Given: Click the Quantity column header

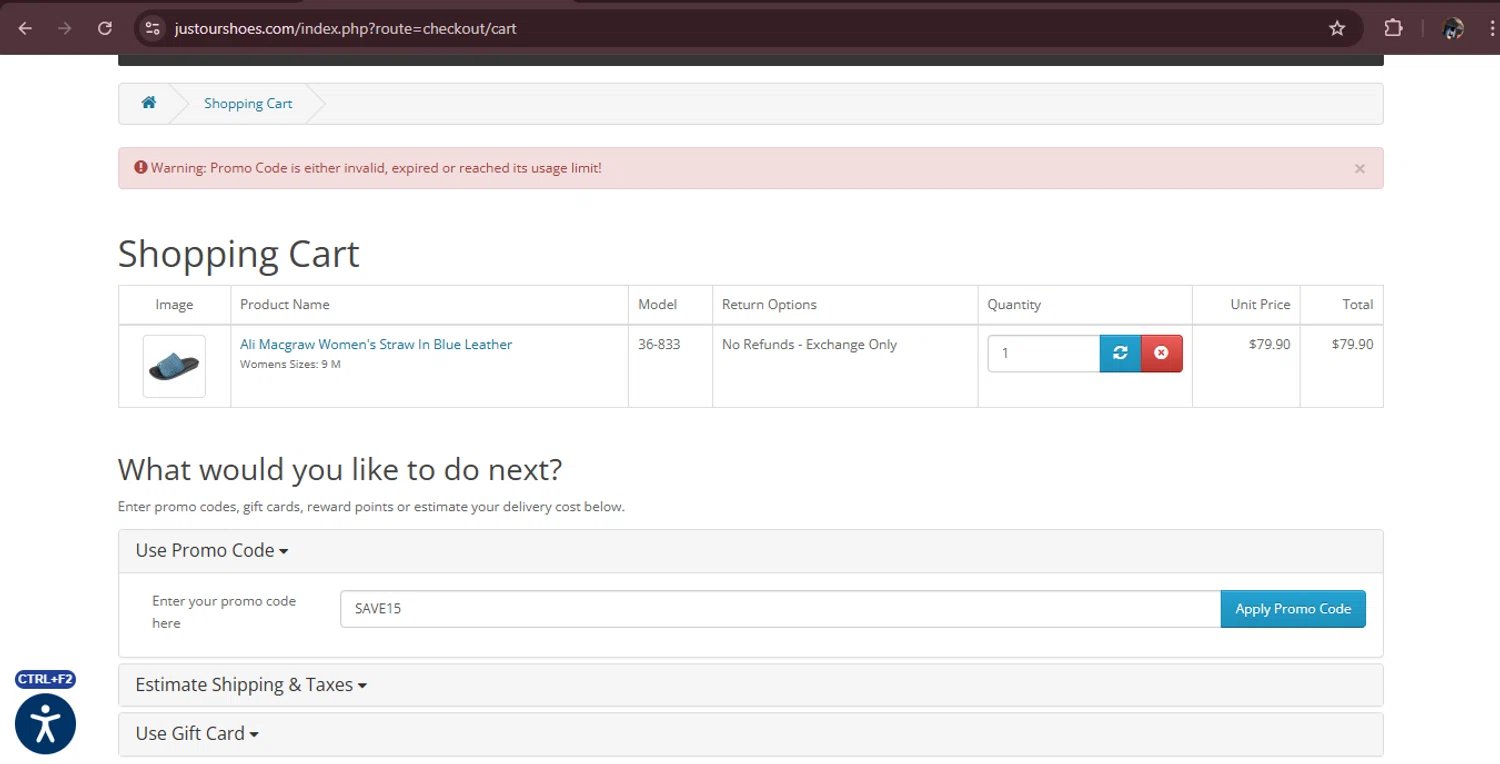Looking at the screenshot, I should [1014, 304].
